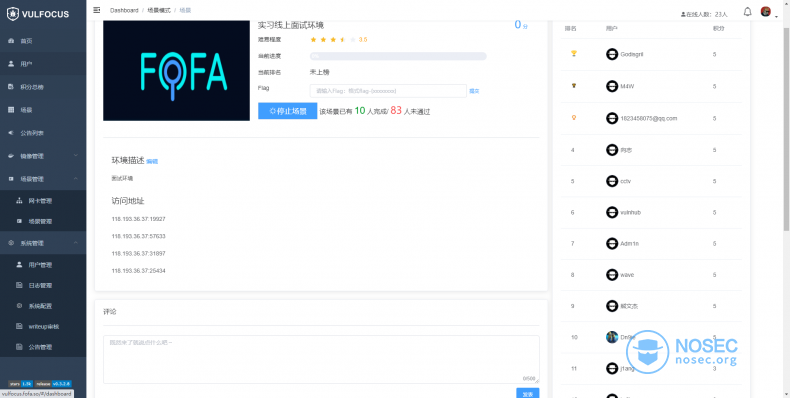Go to 场景模式 breadcrumb
The image size is (790, 398).
[159, 10]
